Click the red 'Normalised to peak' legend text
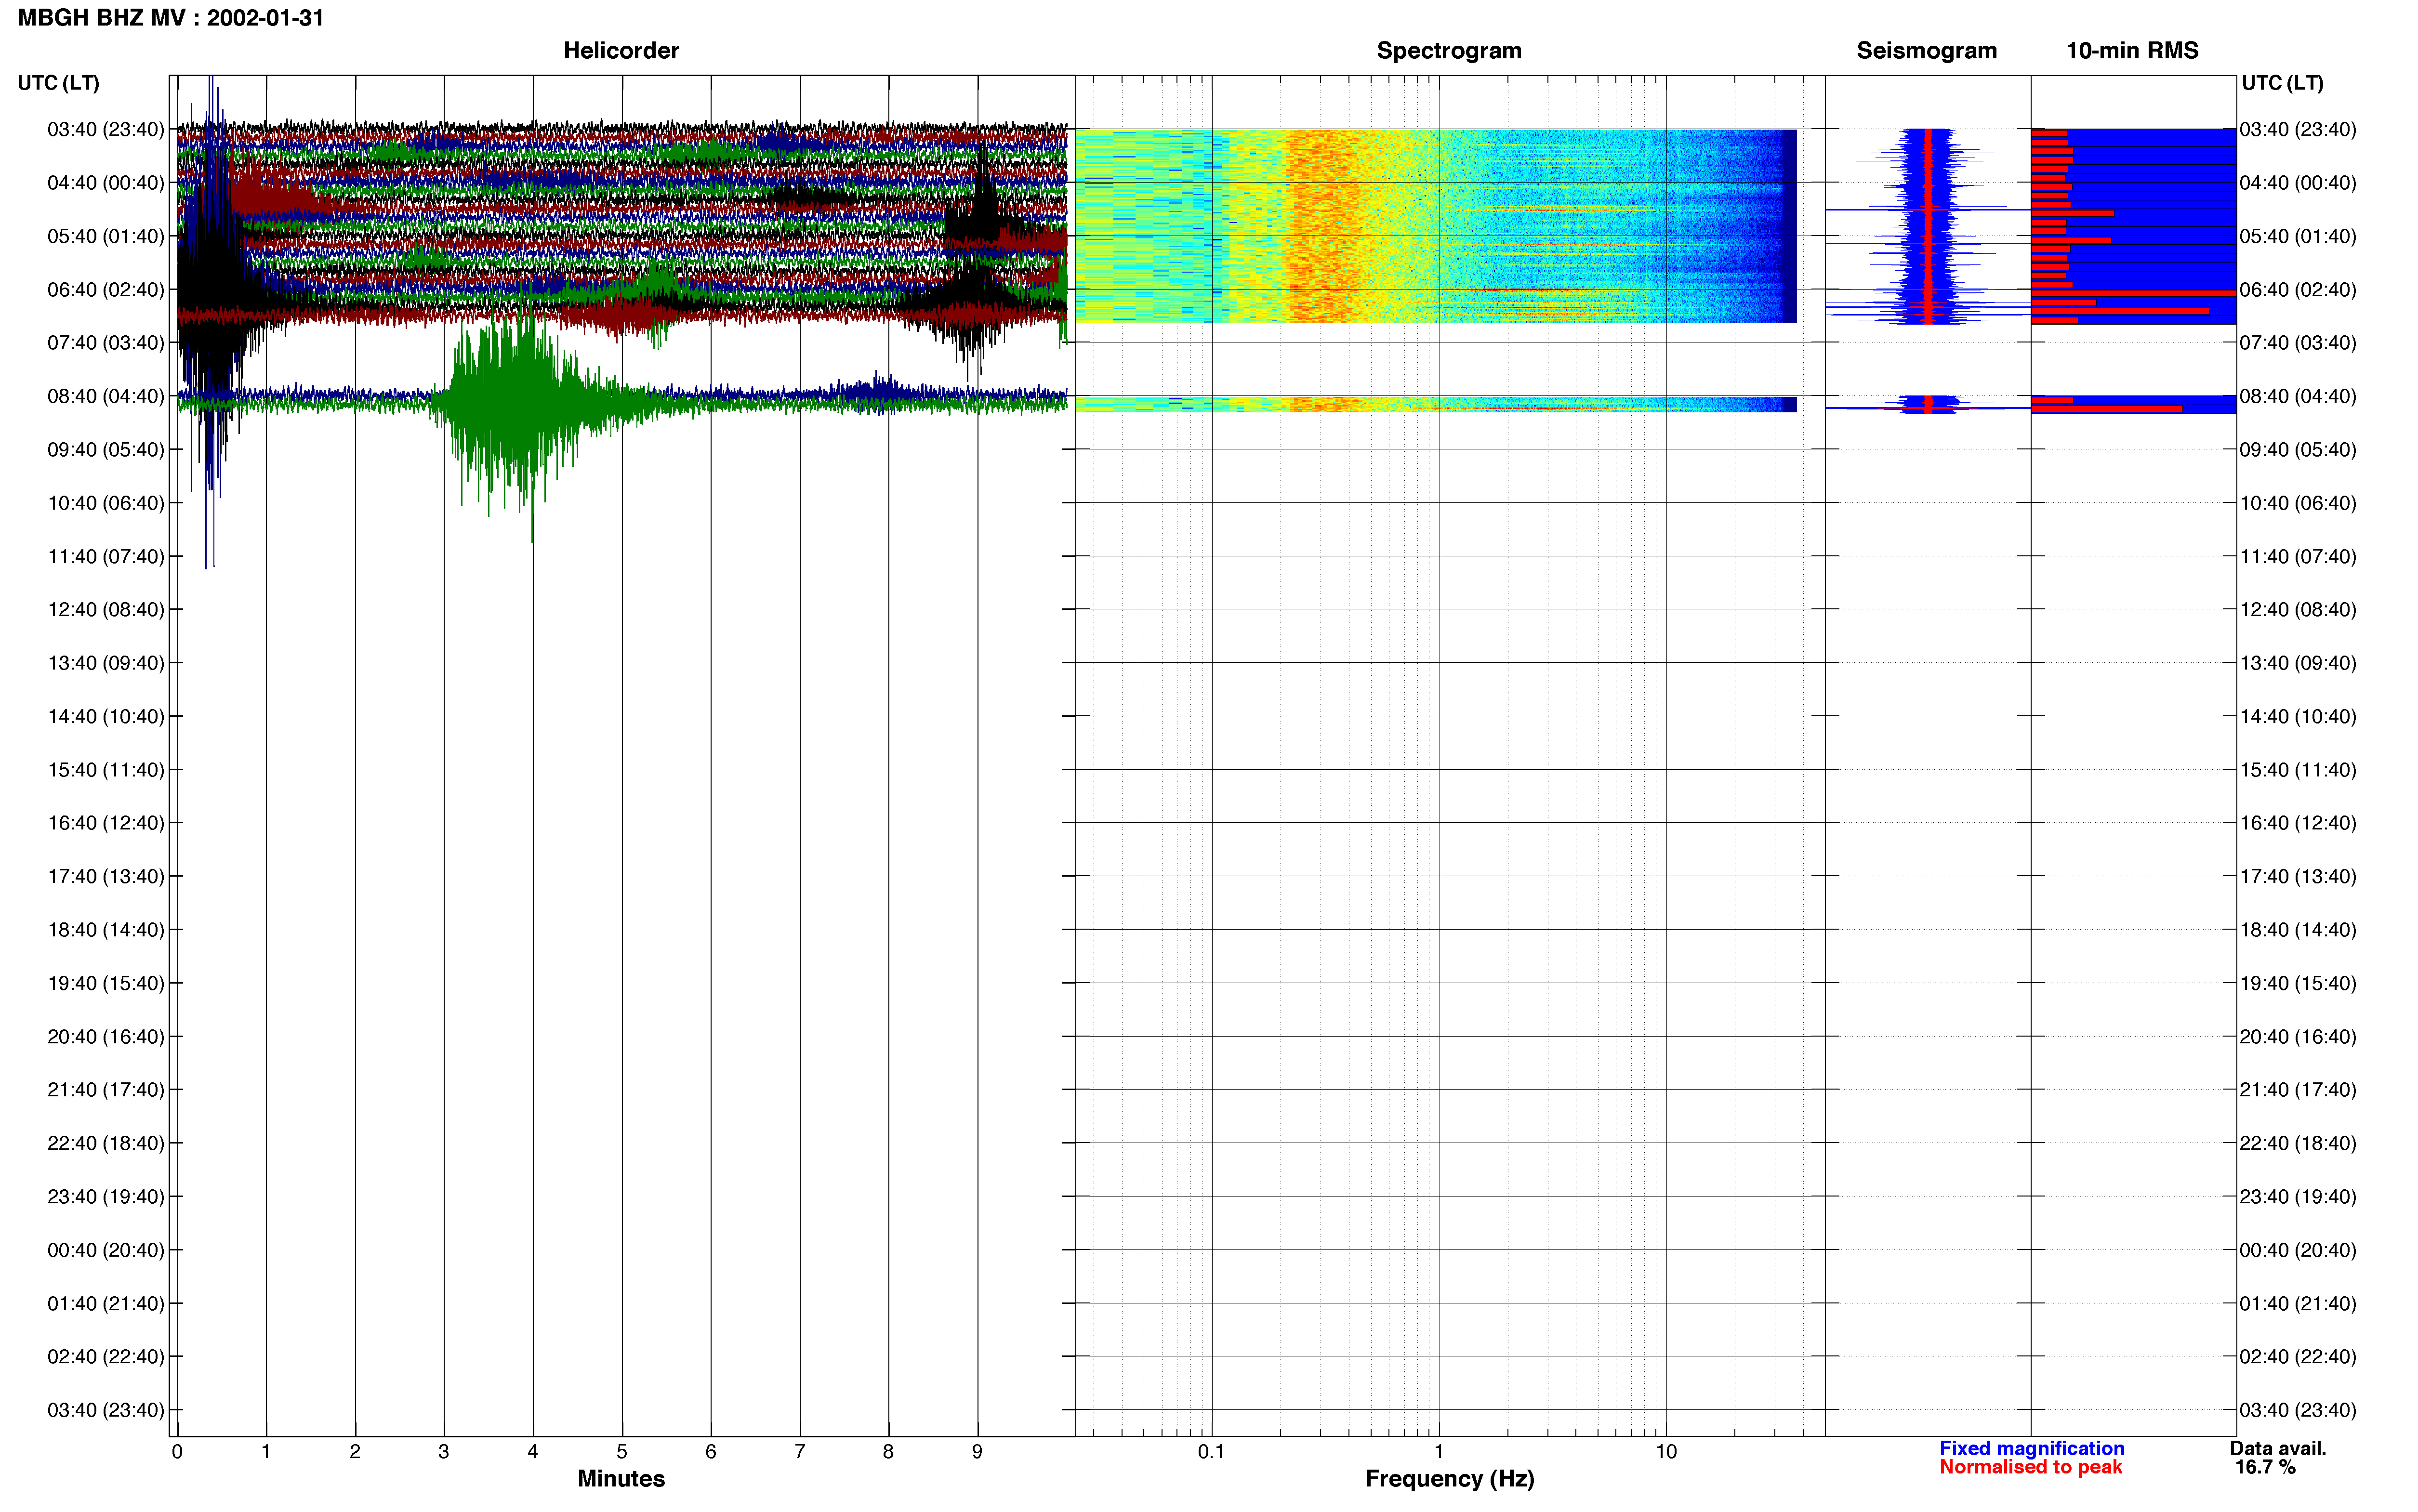The height and width of the screenshot is (1512, 2418). click(2031, 1467)
